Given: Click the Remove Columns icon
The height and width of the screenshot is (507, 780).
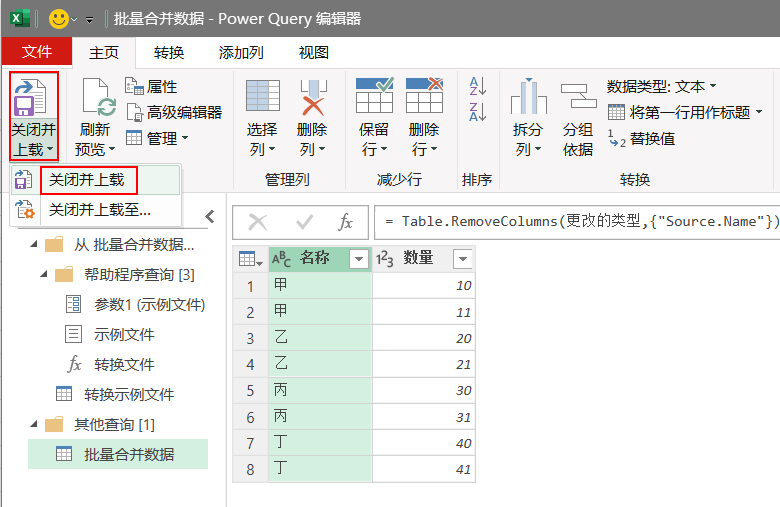Looking at the screenshot, I should coord(313,97).
